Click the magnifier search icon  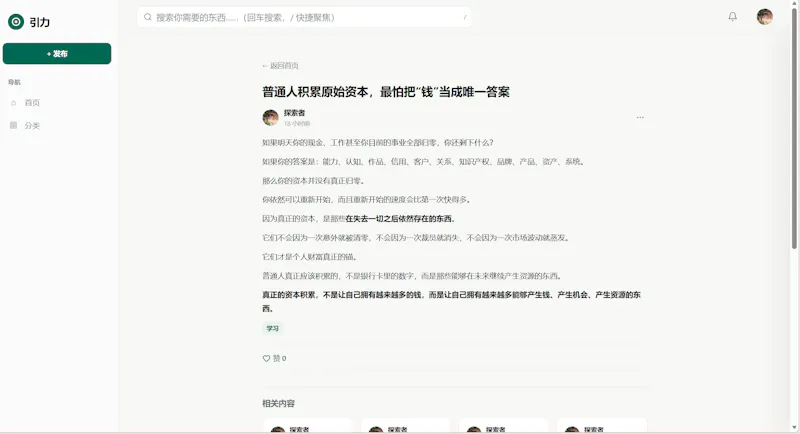pos(147,17)
